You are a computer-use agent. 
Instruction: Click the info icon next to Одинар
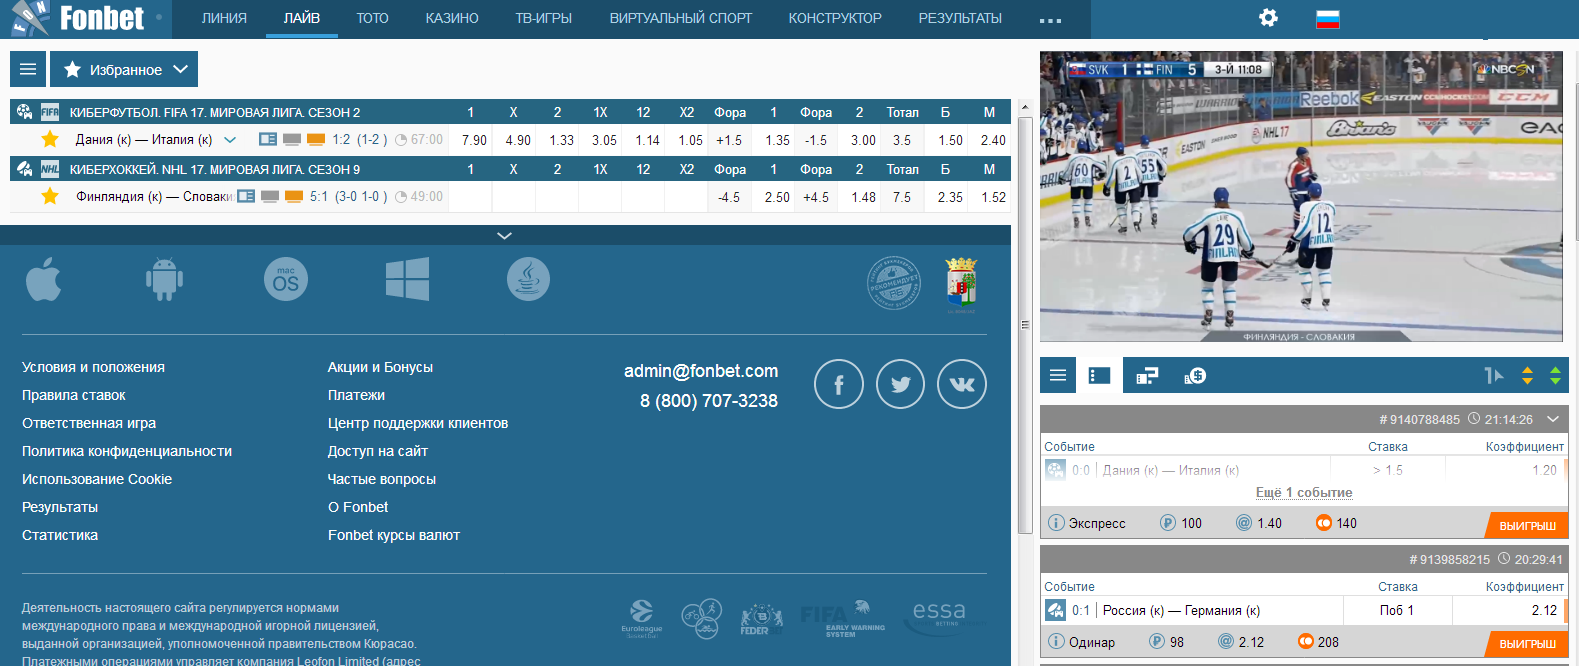(1056, 642)
